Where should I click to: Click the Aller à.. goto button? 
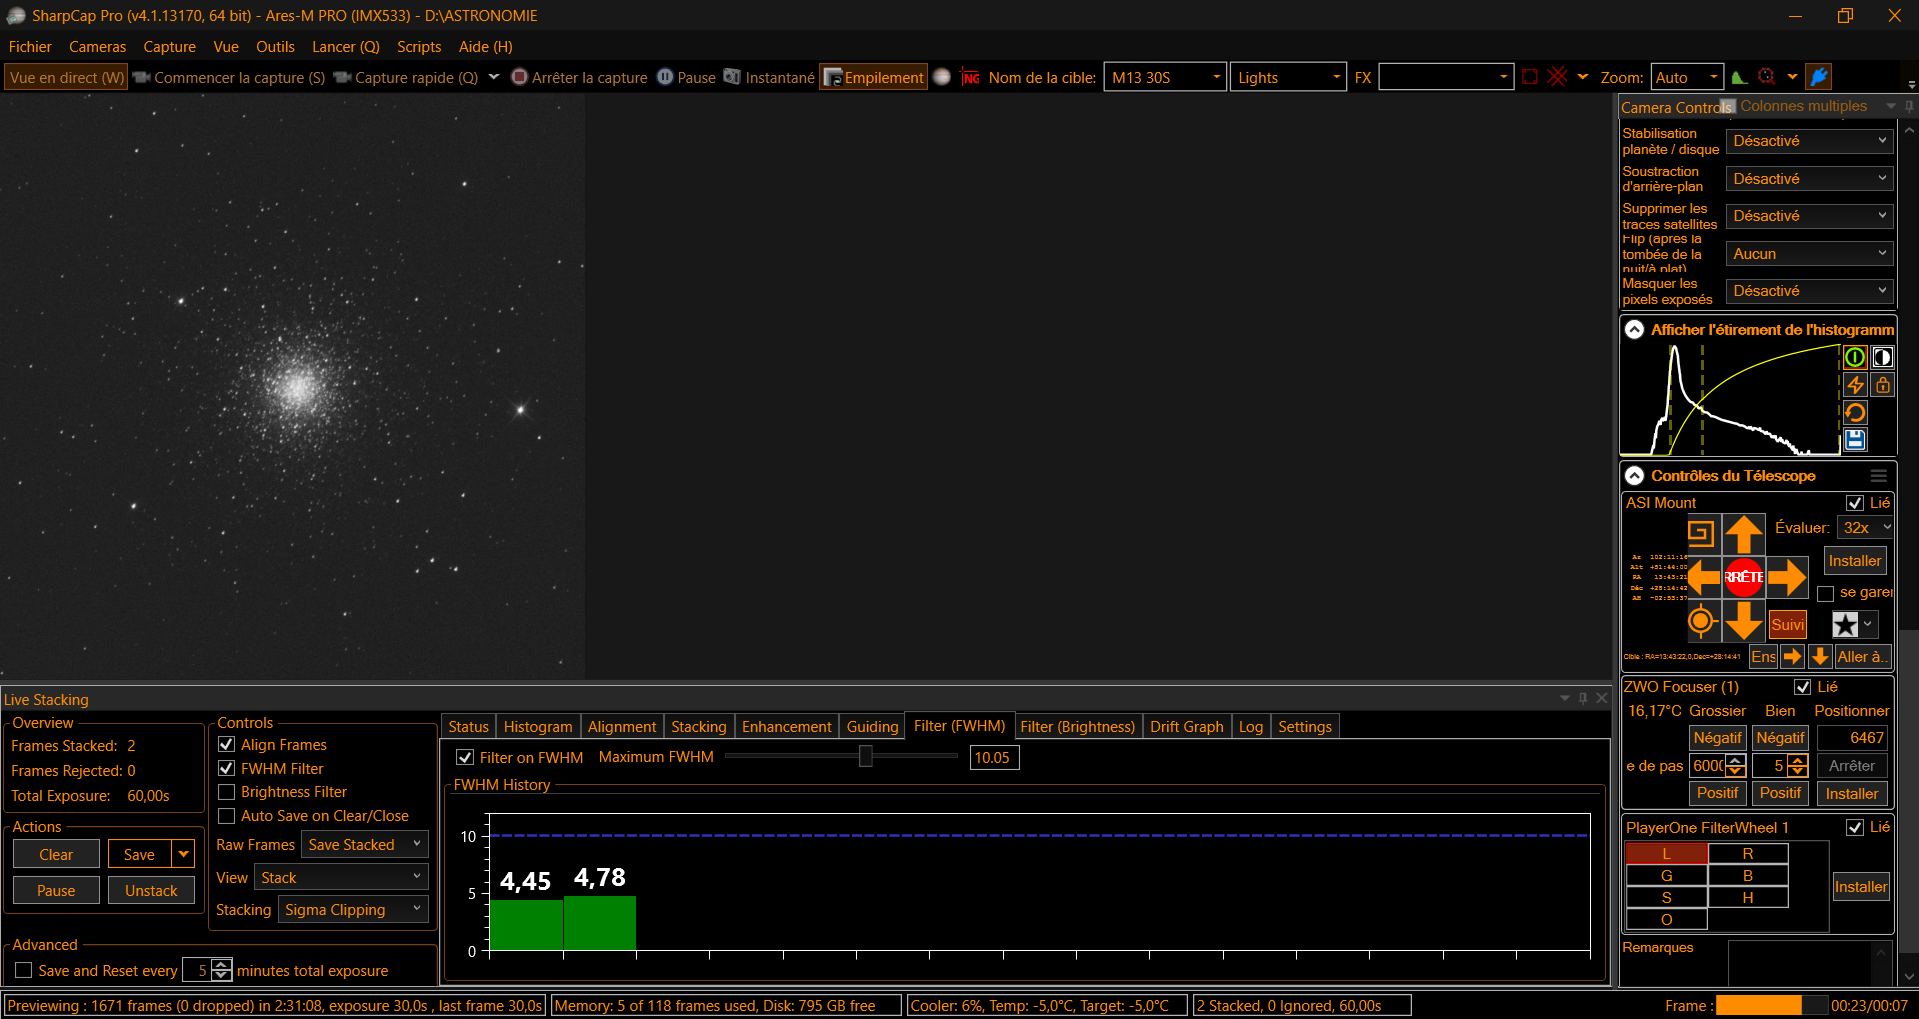pyautogui.click(x=1861, y=656)
